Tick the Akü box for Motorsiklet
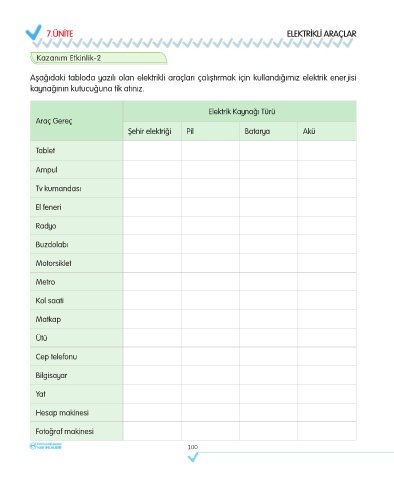This screenshot has width=394, height=480. [327, 263]
